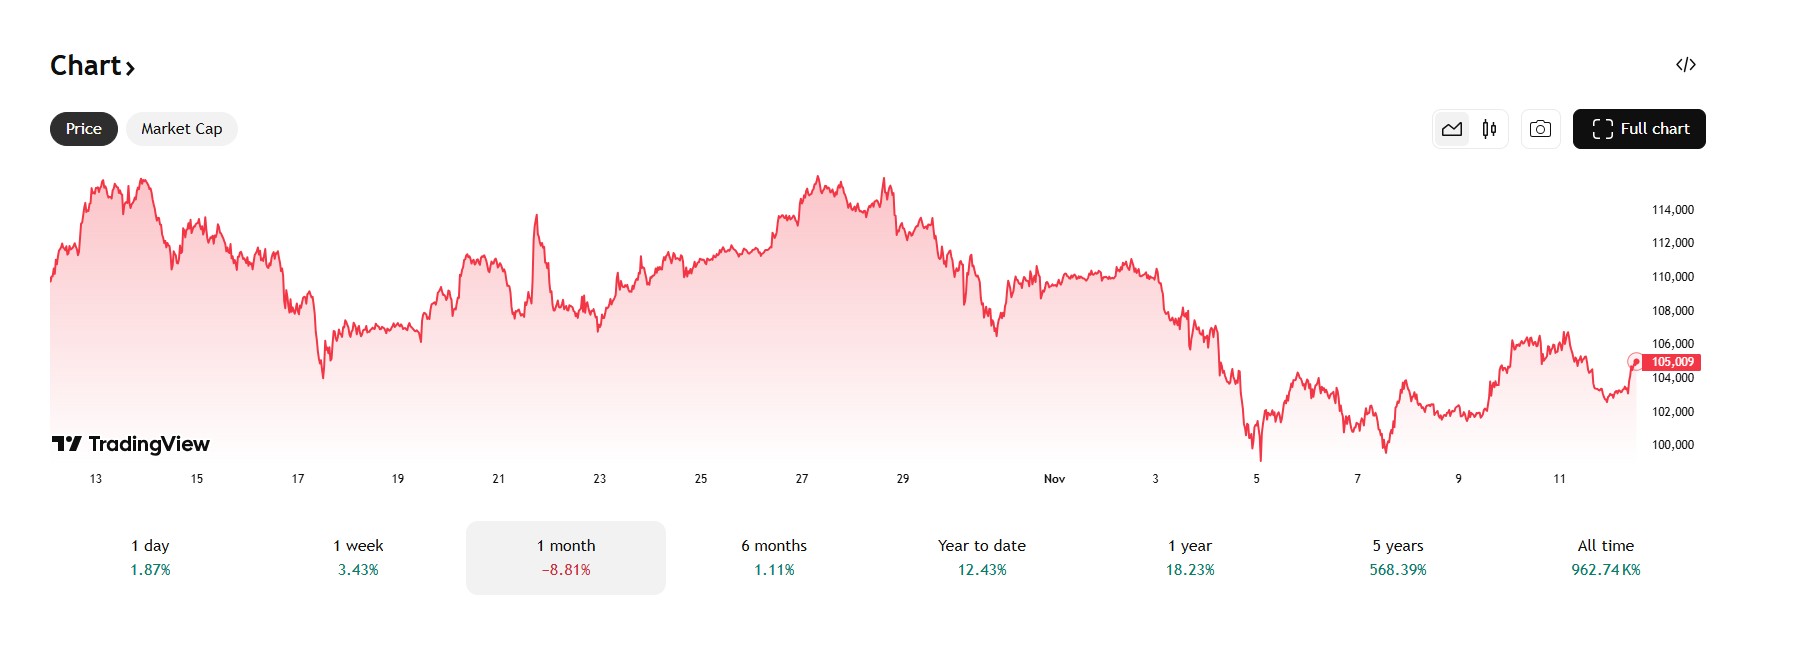Select Year to date range
The image size is (1798, 652).
pyautogui.click(x=982, y=557)
